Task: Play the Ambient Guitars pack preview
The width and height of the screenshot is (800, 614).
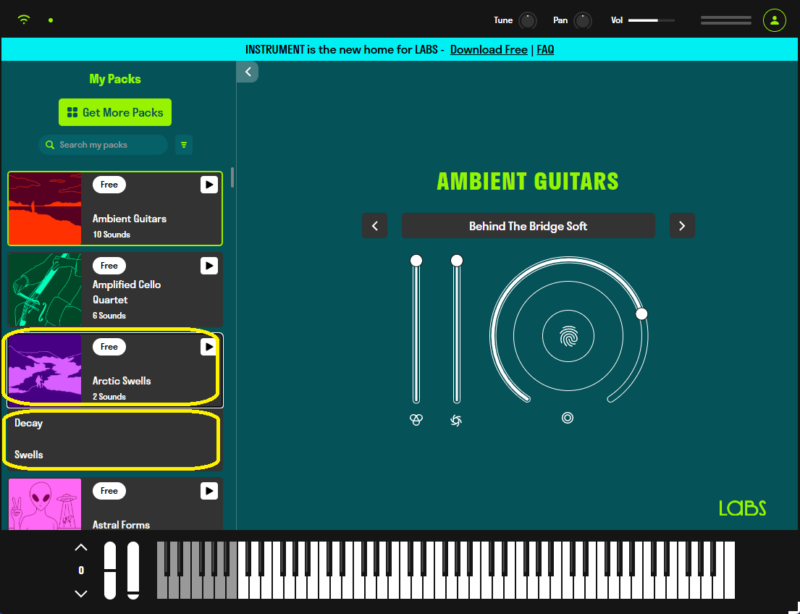Action: [208, 185]
